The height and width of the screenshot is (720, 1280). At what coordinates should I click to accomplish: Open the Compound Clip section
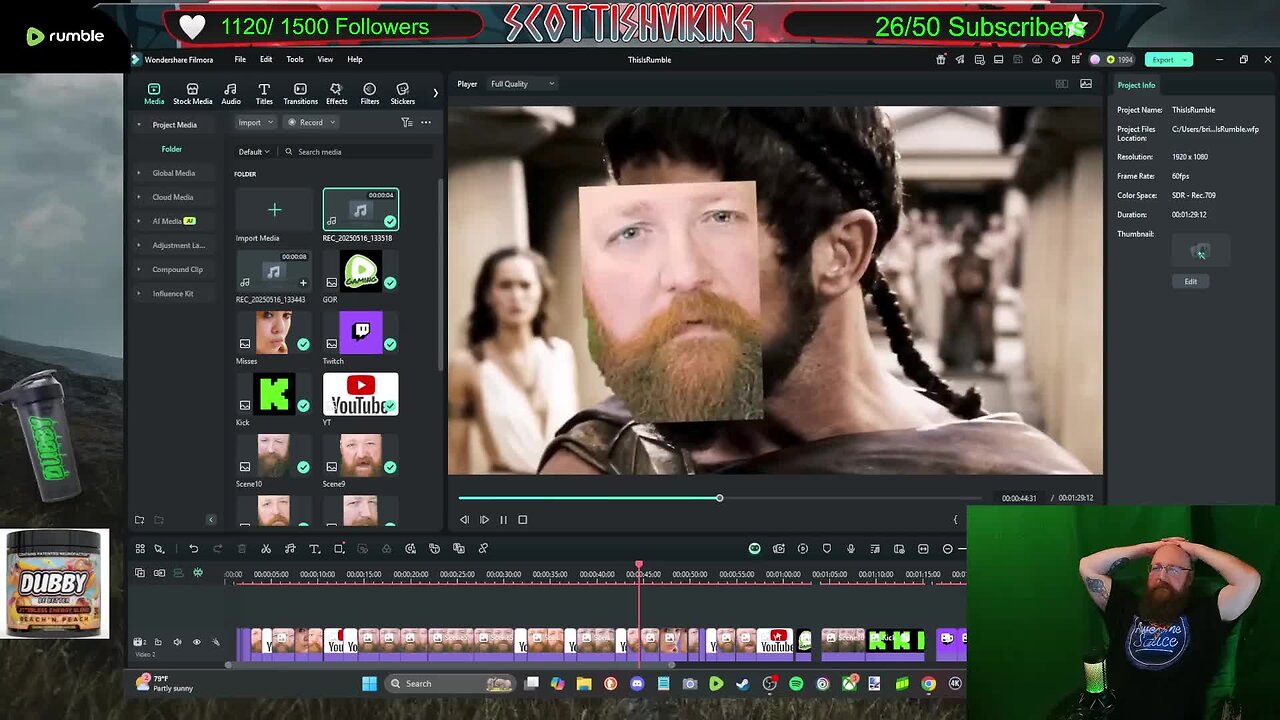coord(177,269)
